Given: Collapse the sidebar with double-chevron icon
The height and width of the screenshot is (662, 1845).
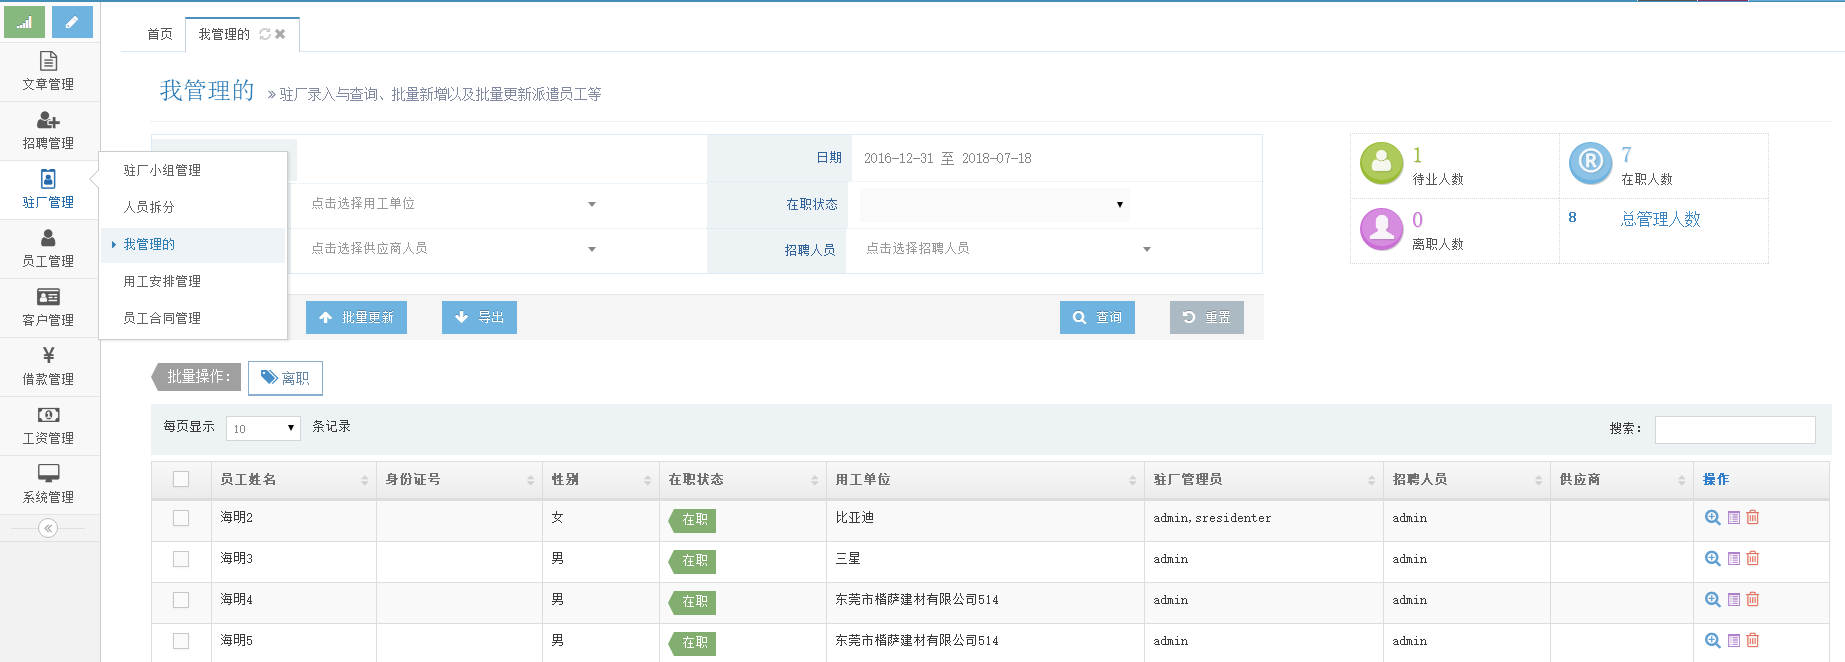Looking at the screenshot, I should point(48,528).
